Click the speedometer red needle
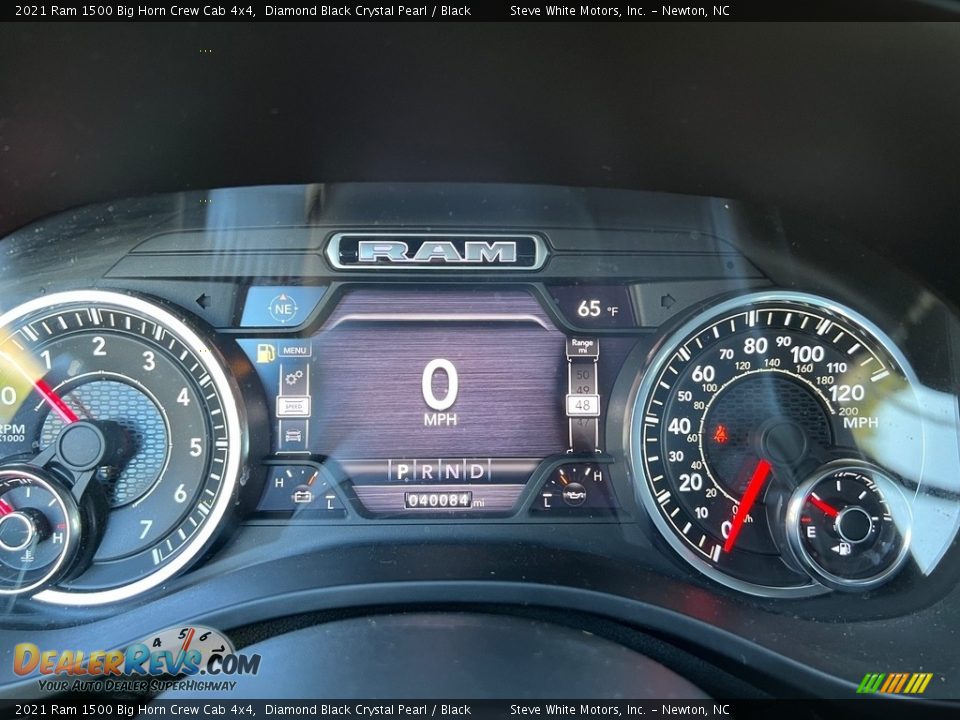This screenshot has height=720, width=960. (x=746, y=506)
